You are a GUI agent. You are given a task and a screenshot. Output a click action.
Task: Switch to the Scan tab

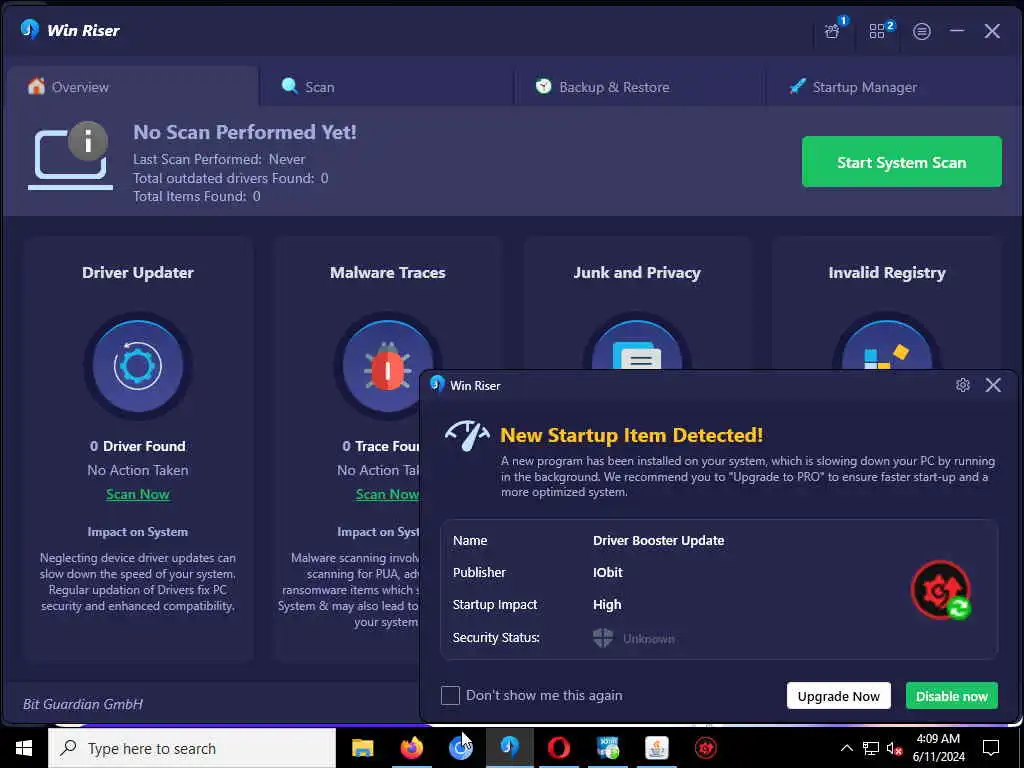[x=387, y=87]
